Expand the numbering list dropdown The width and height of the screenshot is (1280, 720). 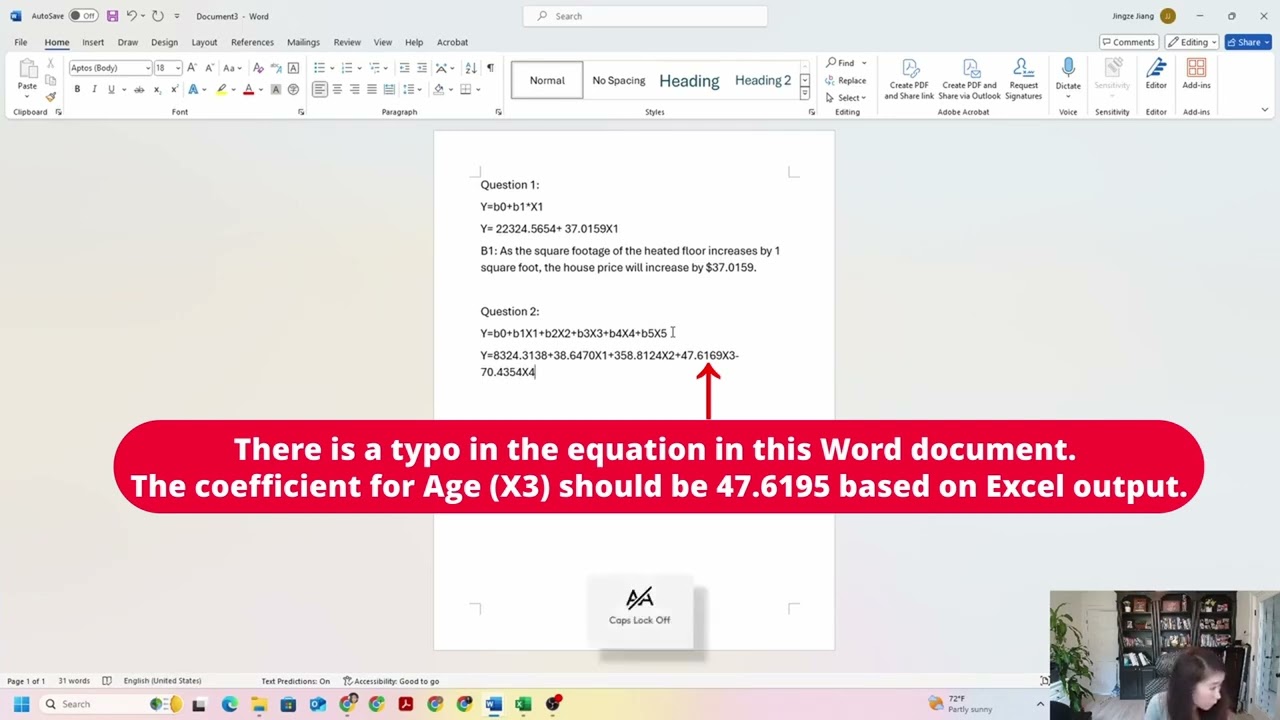[x=358, y=68]
